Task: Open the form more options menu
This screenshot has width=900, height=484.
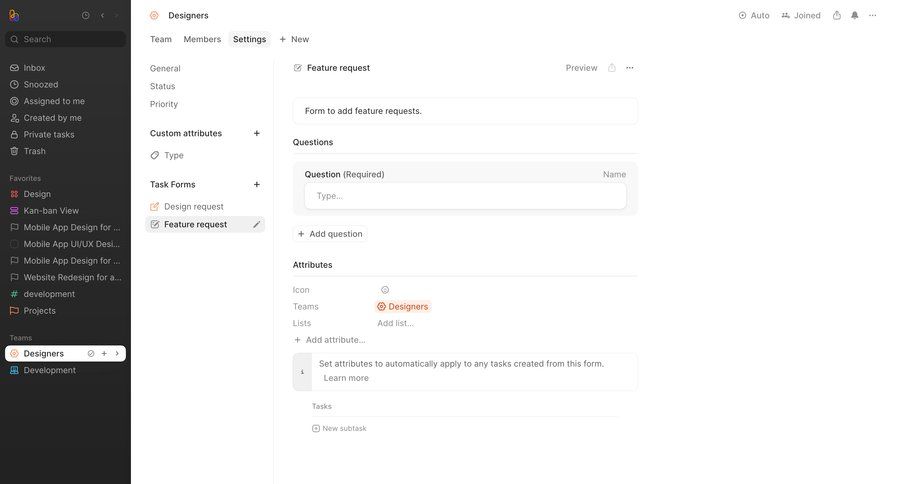Action: click(630, 68)
